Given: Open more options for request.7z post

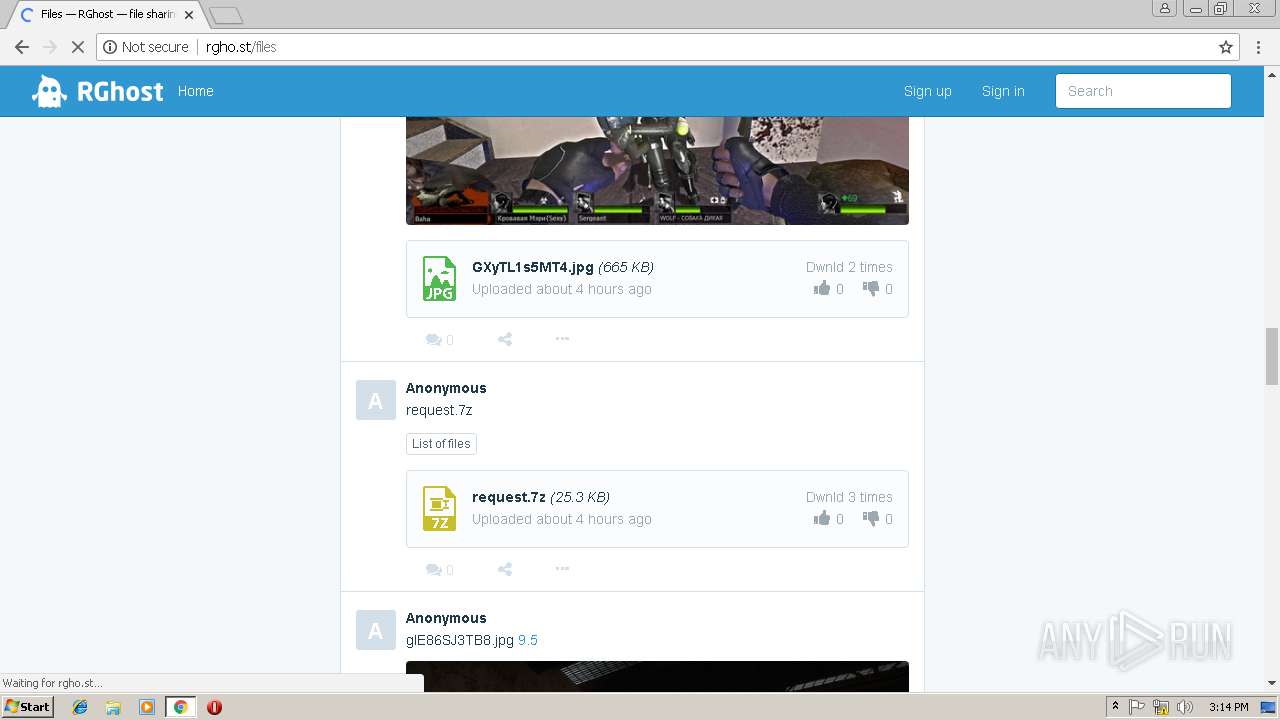Looking at the screenshot, I should tap(562, 569).
